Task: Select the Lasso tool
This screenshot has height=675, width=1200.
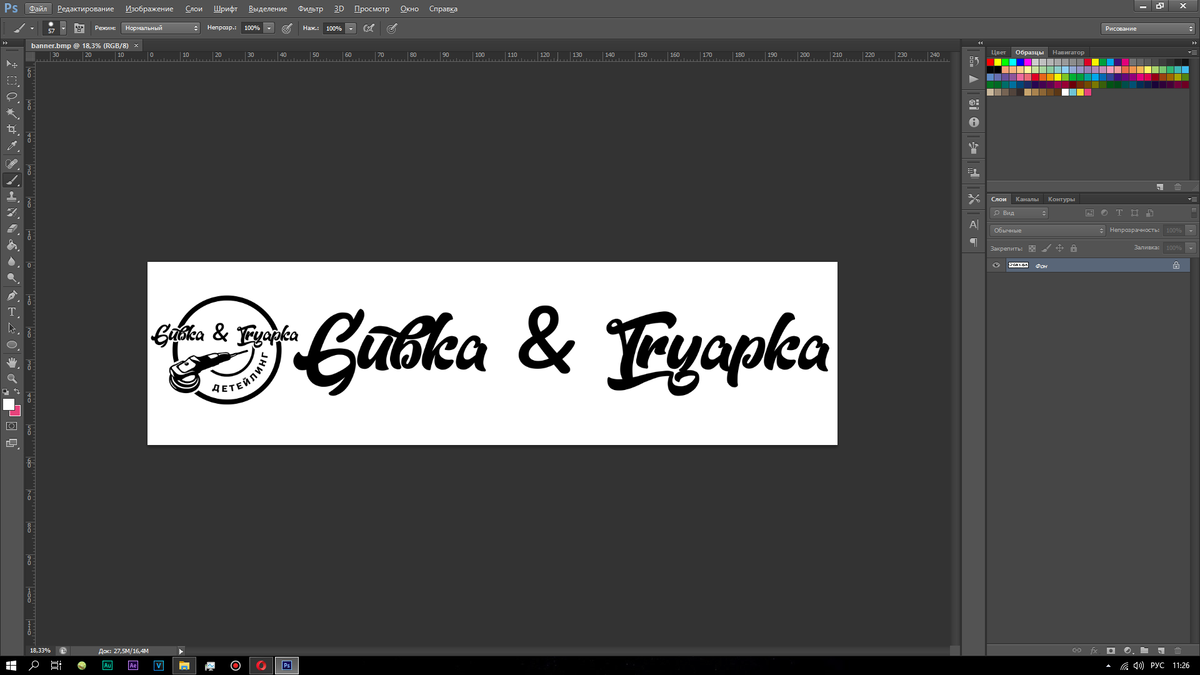Action: click(13, 96)
